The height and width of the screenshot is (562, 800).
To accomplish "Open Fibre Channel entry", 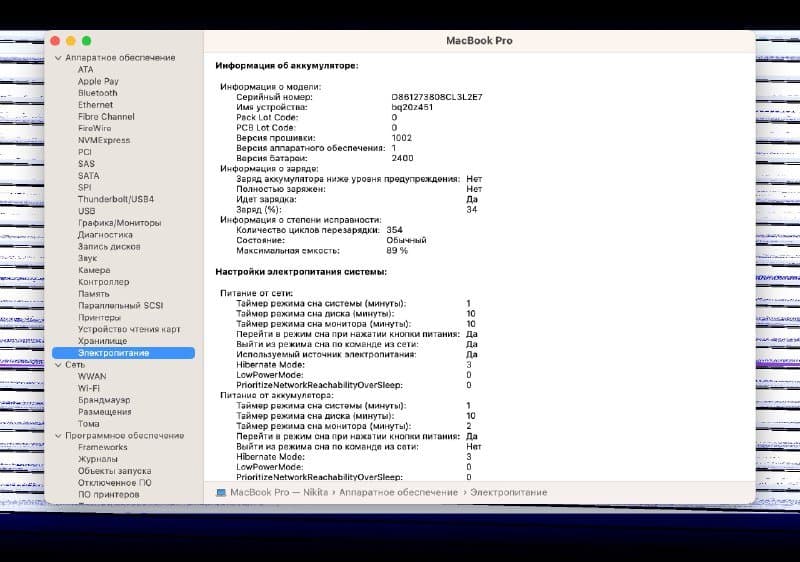I will pyautogui.click(x=106, y=116).
